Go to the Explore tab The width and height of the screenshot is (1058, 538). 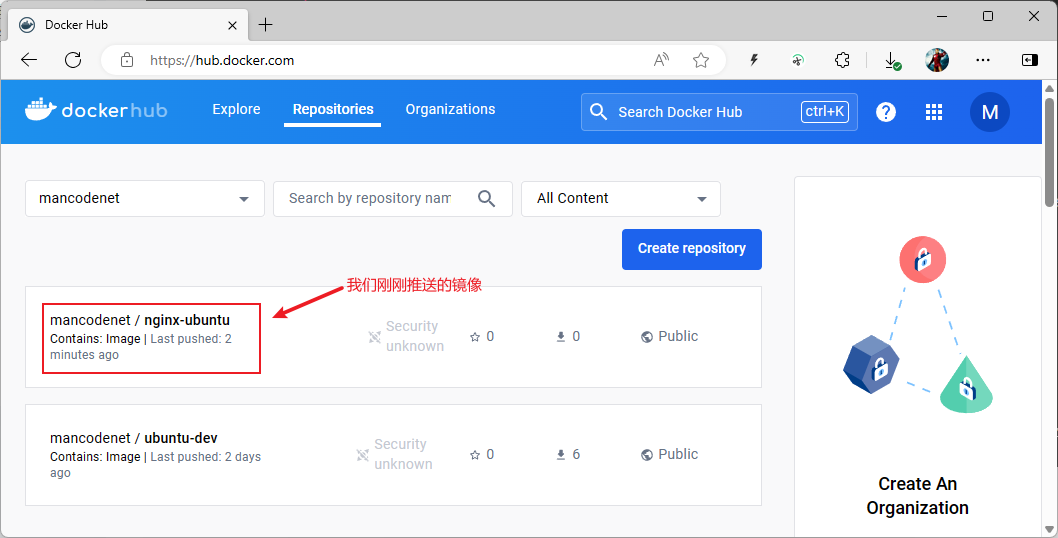[236, 110]
